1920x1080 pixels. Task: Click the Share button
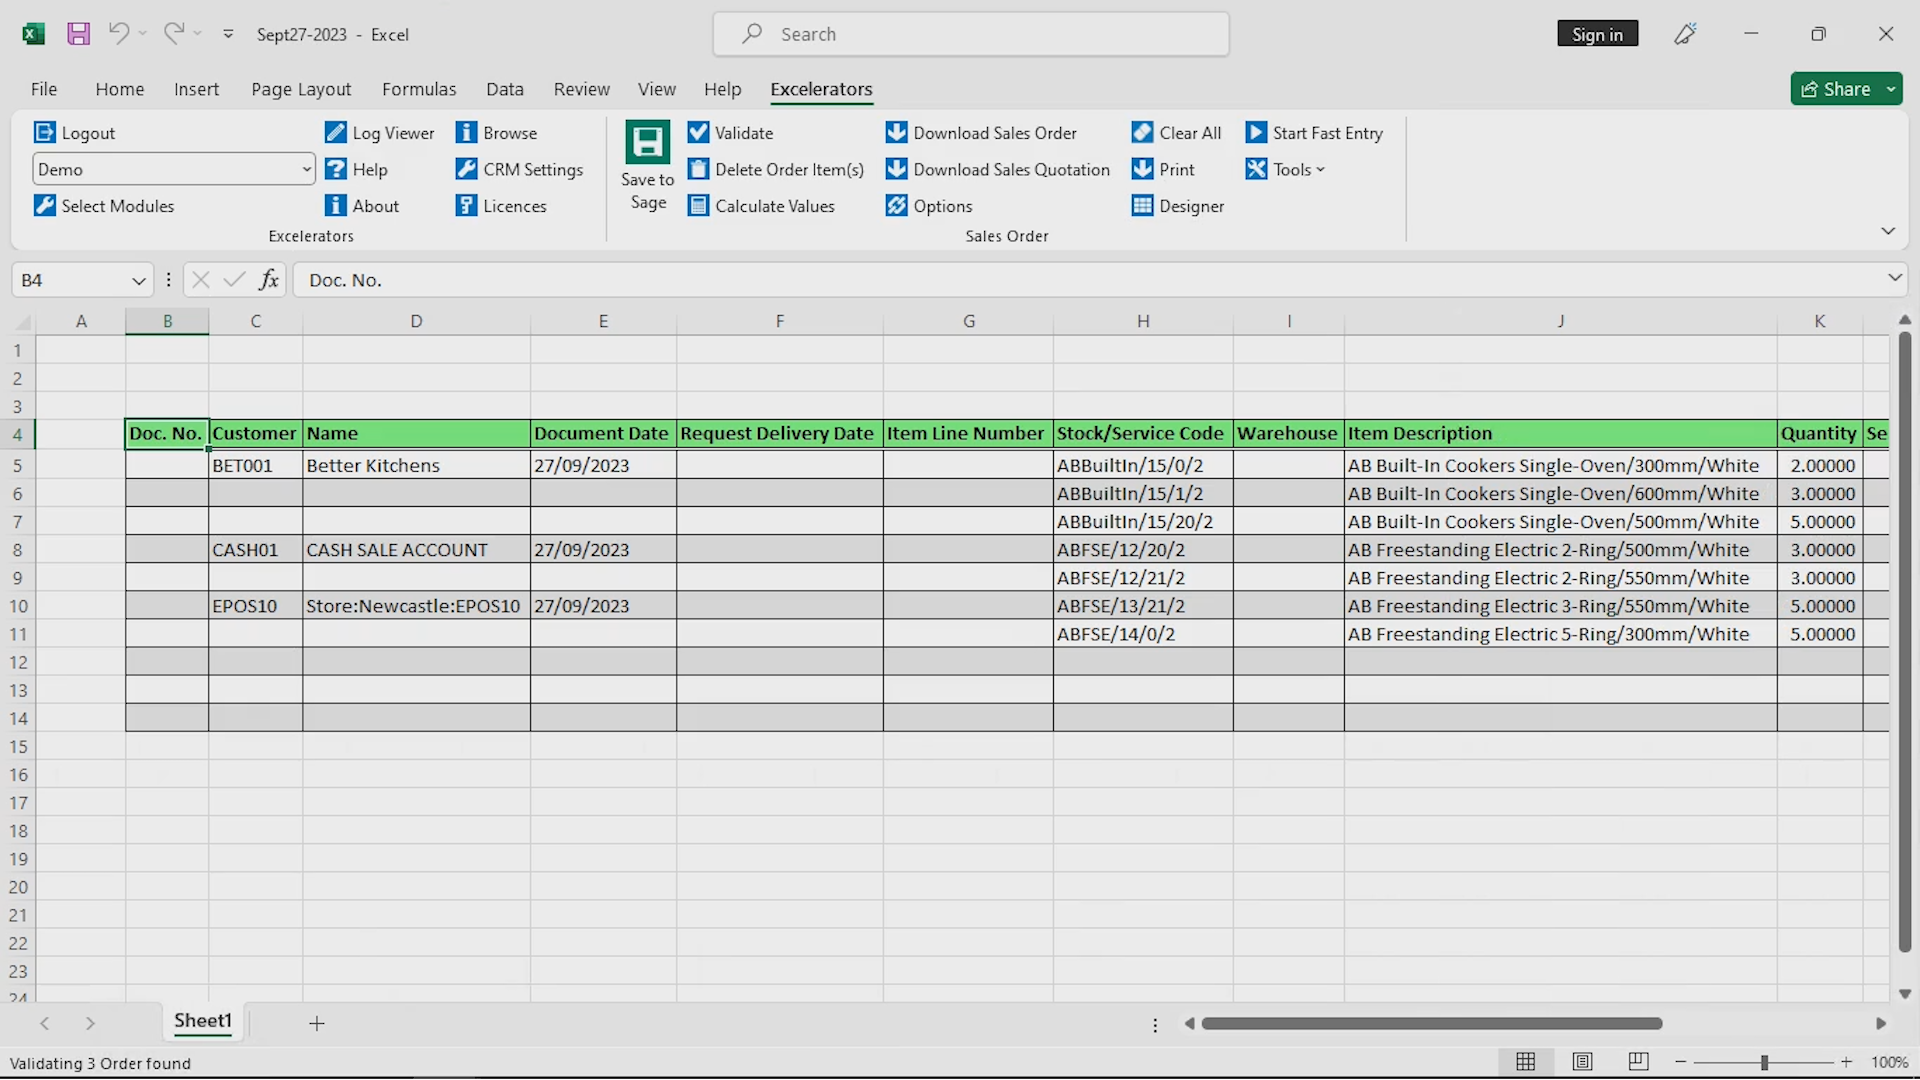tap(1835, 89)
